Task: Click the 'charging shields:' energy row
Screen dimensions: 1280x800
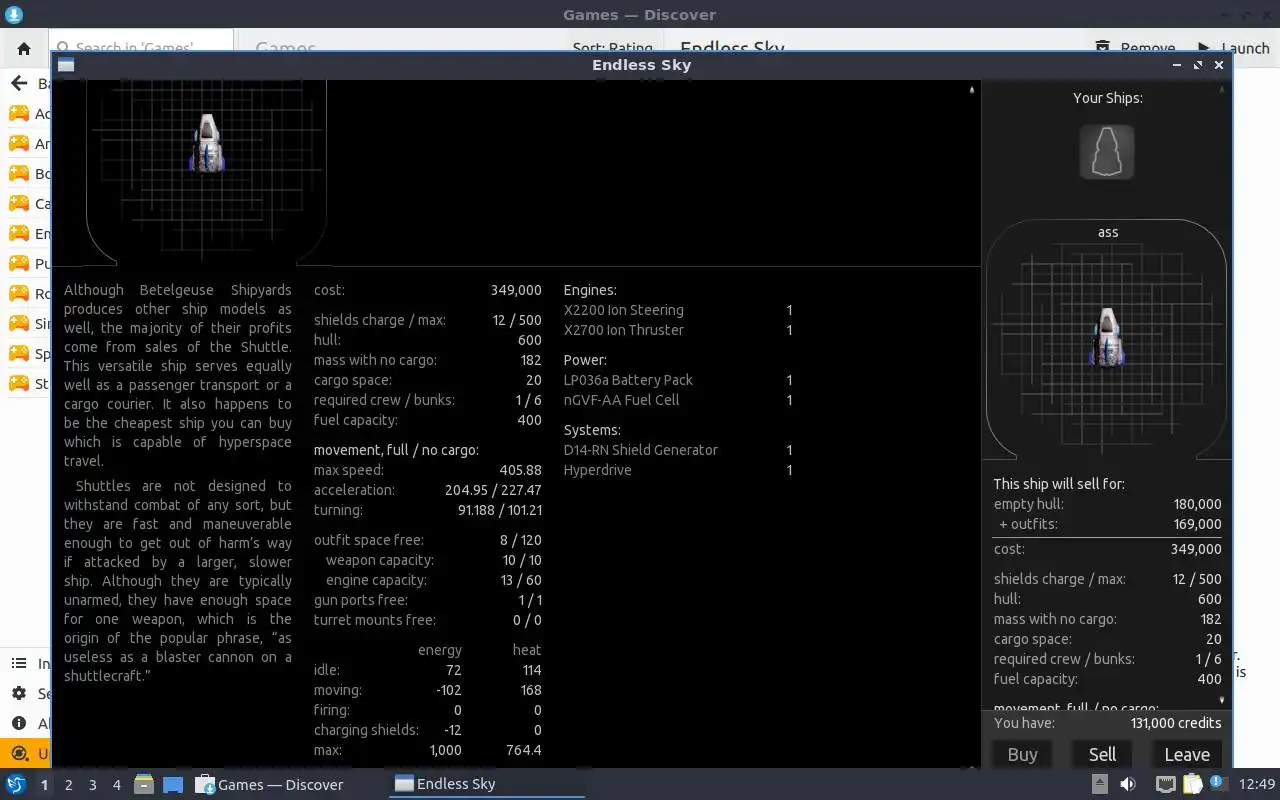Action: (427, 730)
